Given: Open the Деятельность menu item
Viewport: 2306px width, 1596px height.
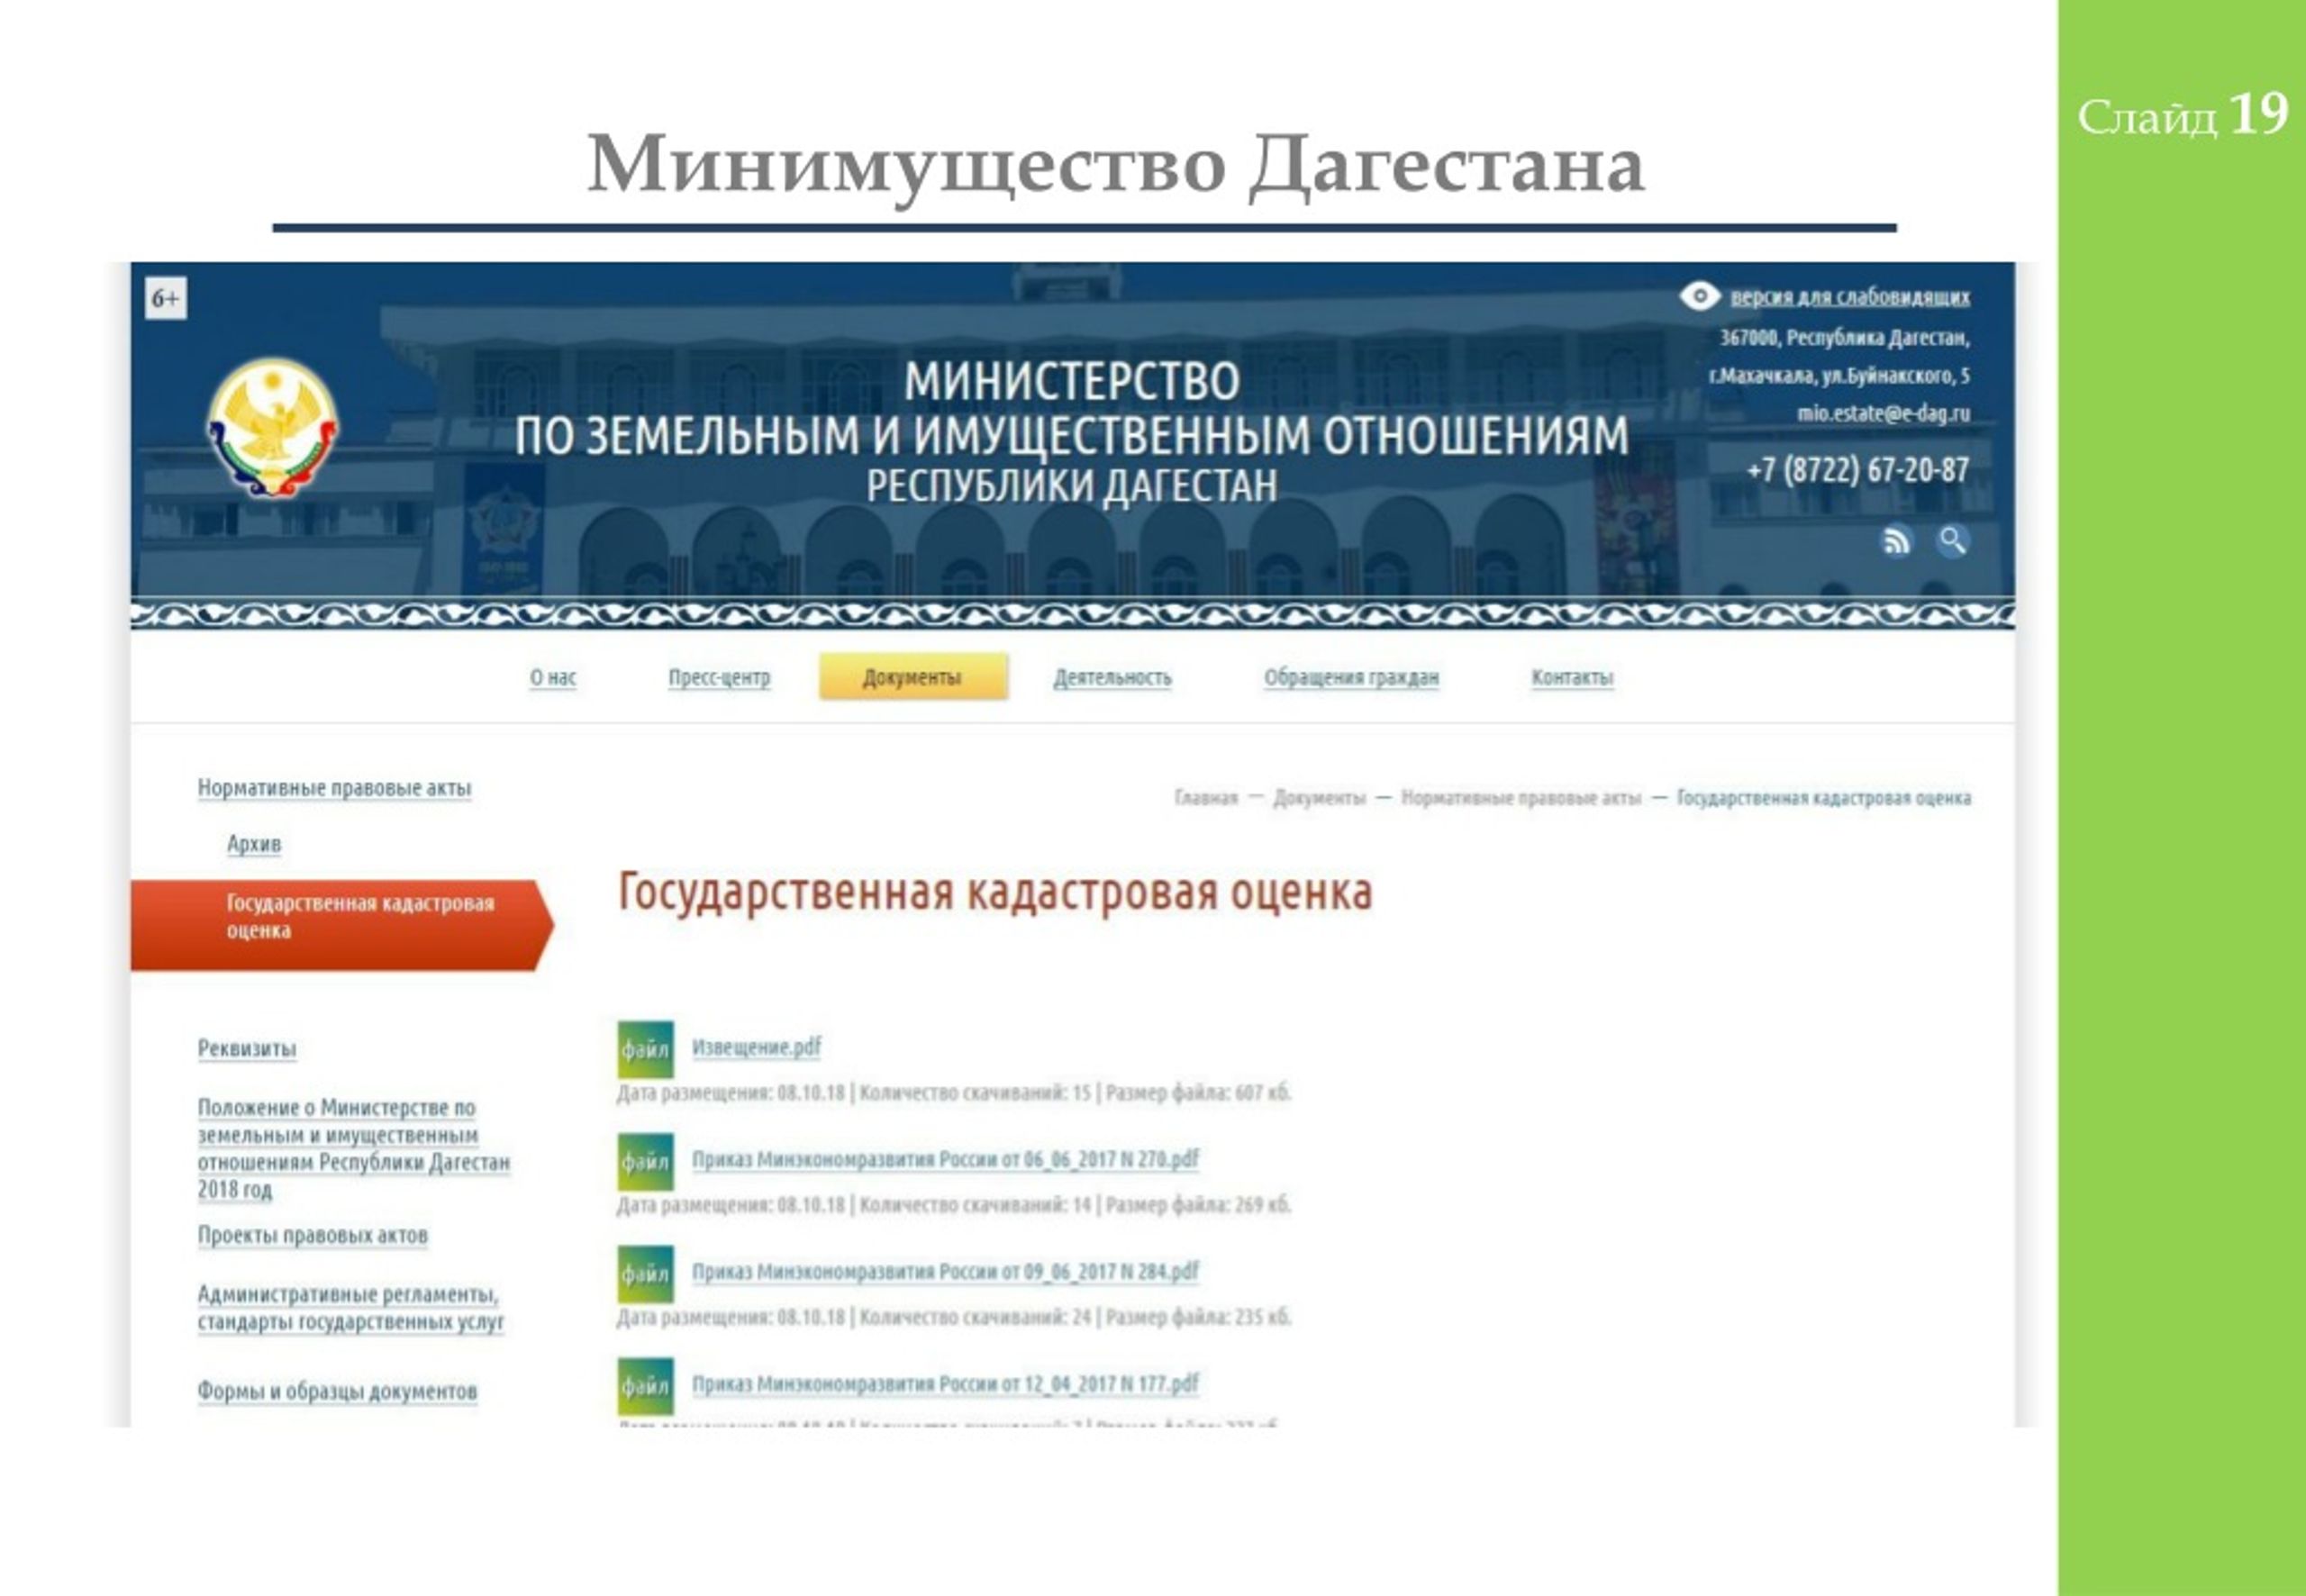Looking at the screenshot, I should [x=1112, y=677].
